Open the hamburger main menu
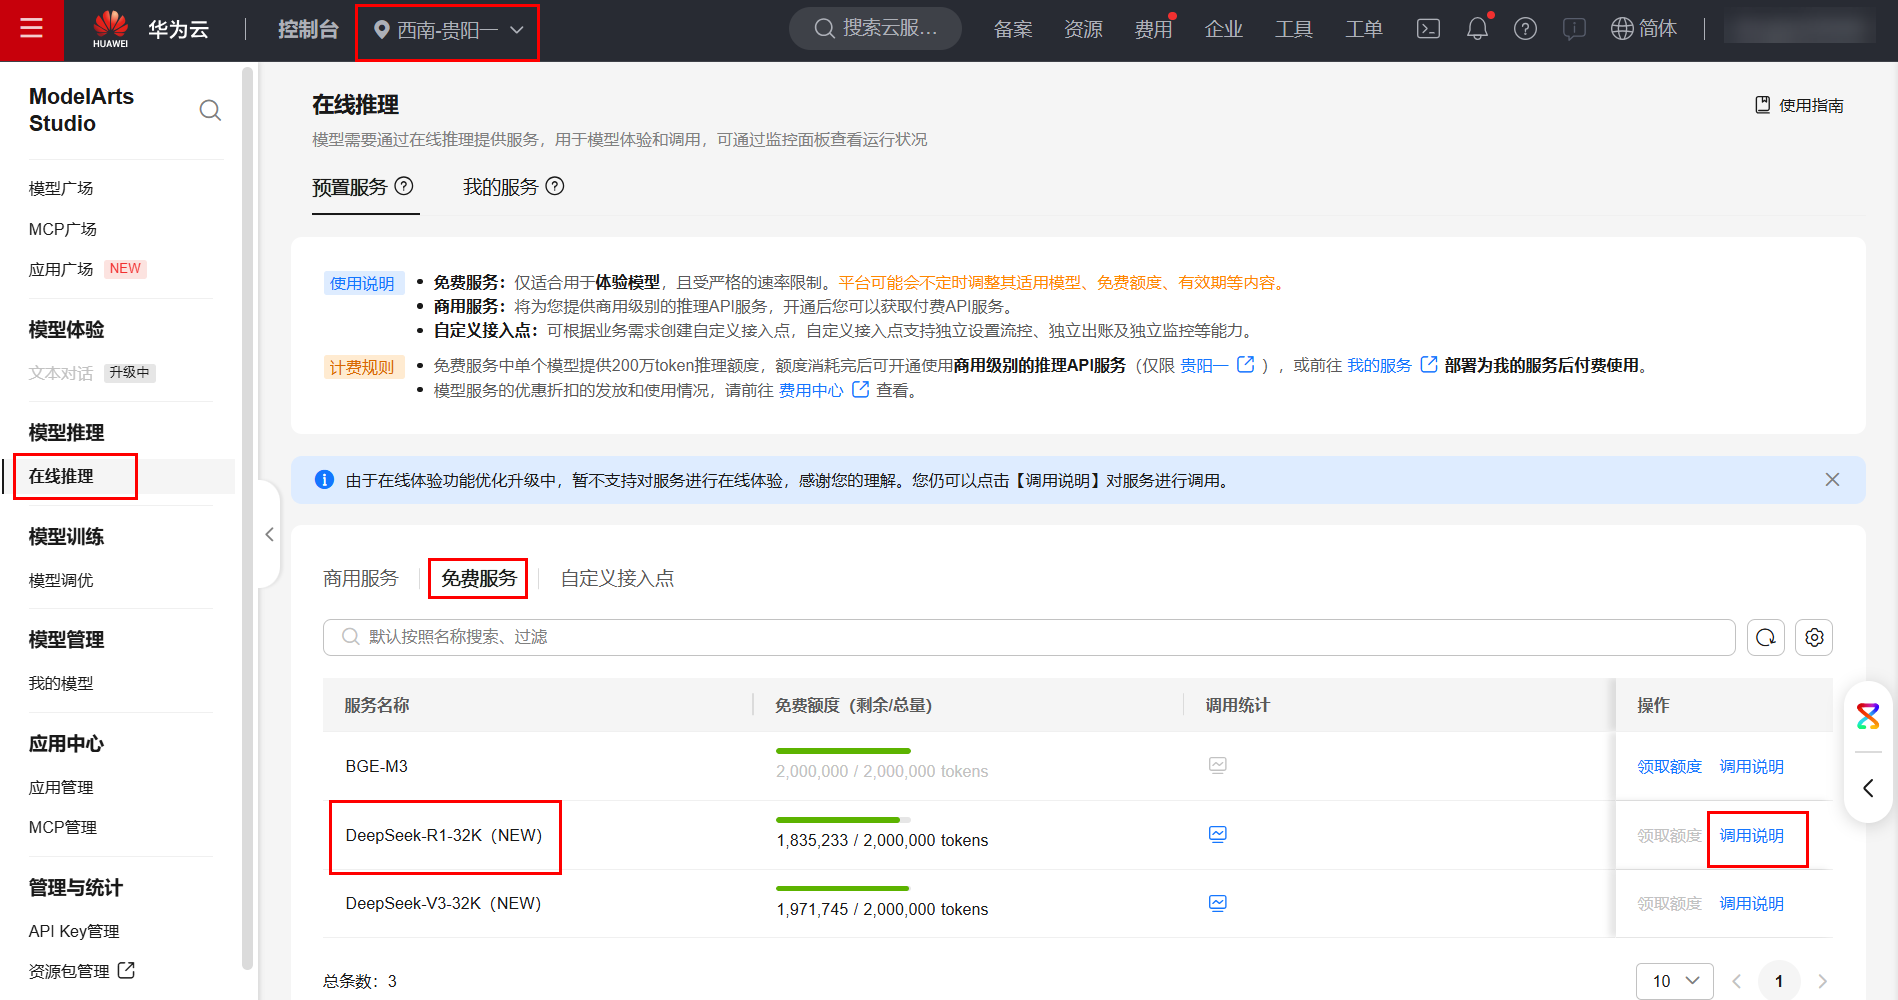This screenshot has width=1898, height=1000. click(x=31, y=29)
